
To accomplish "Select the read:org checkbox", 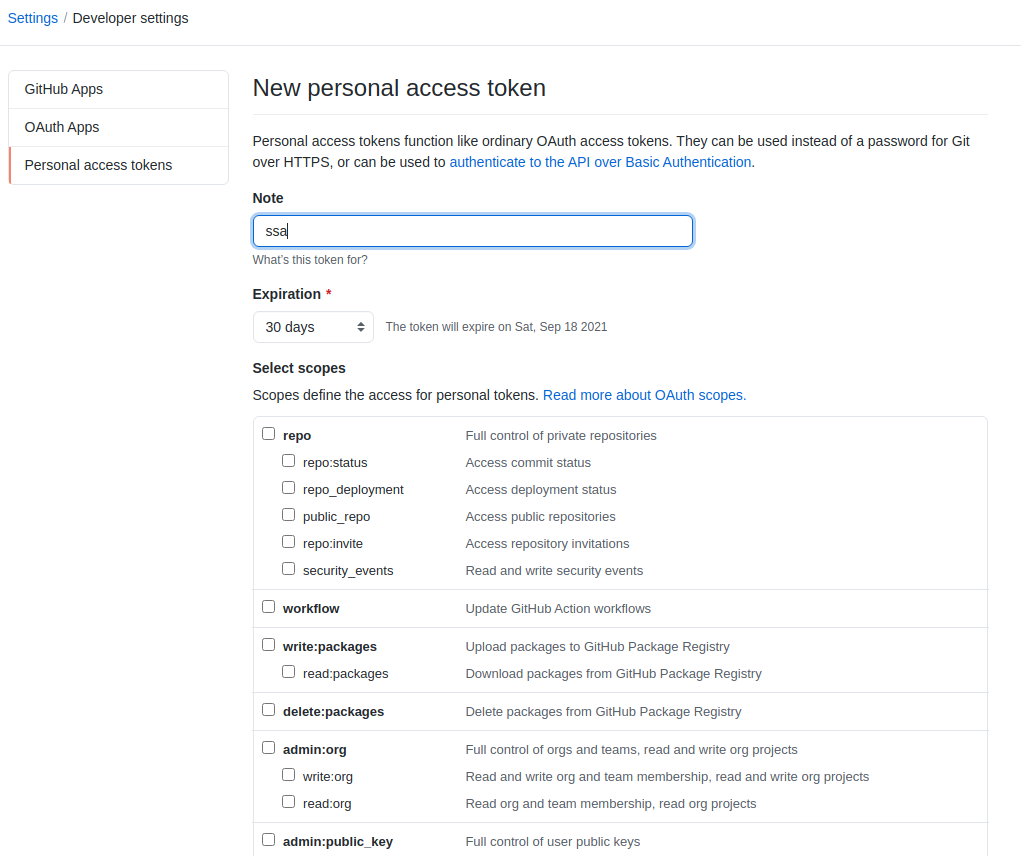I will click(x=288, y=802).
